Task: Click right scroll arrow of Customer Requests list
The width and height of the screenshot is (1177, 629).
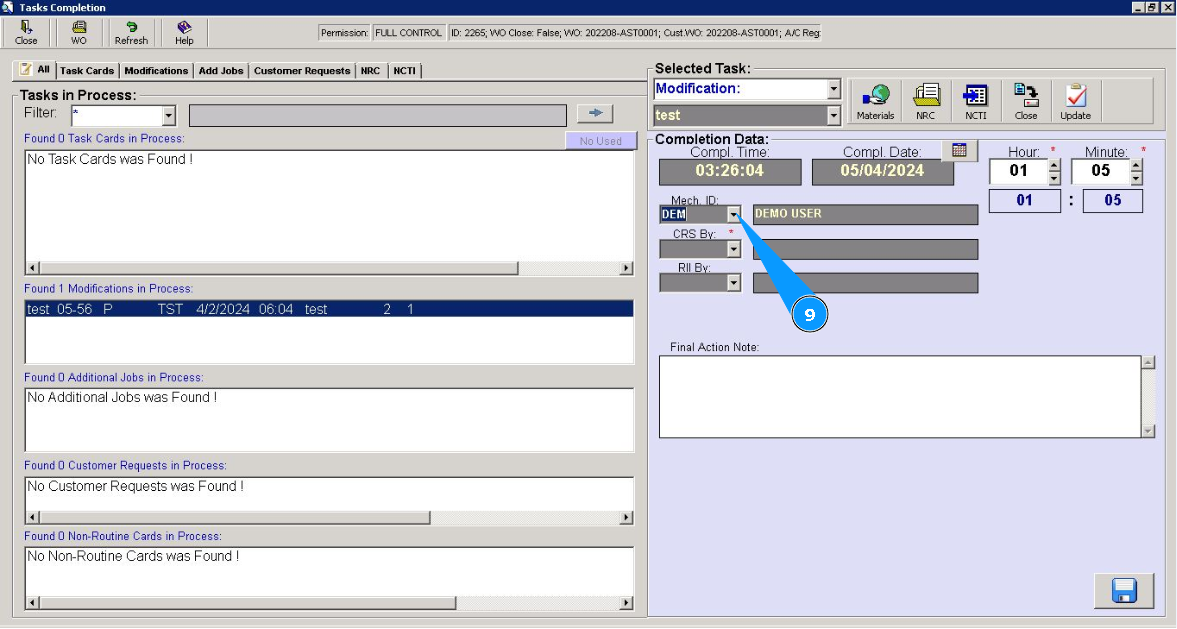Action: click(626, 518)
